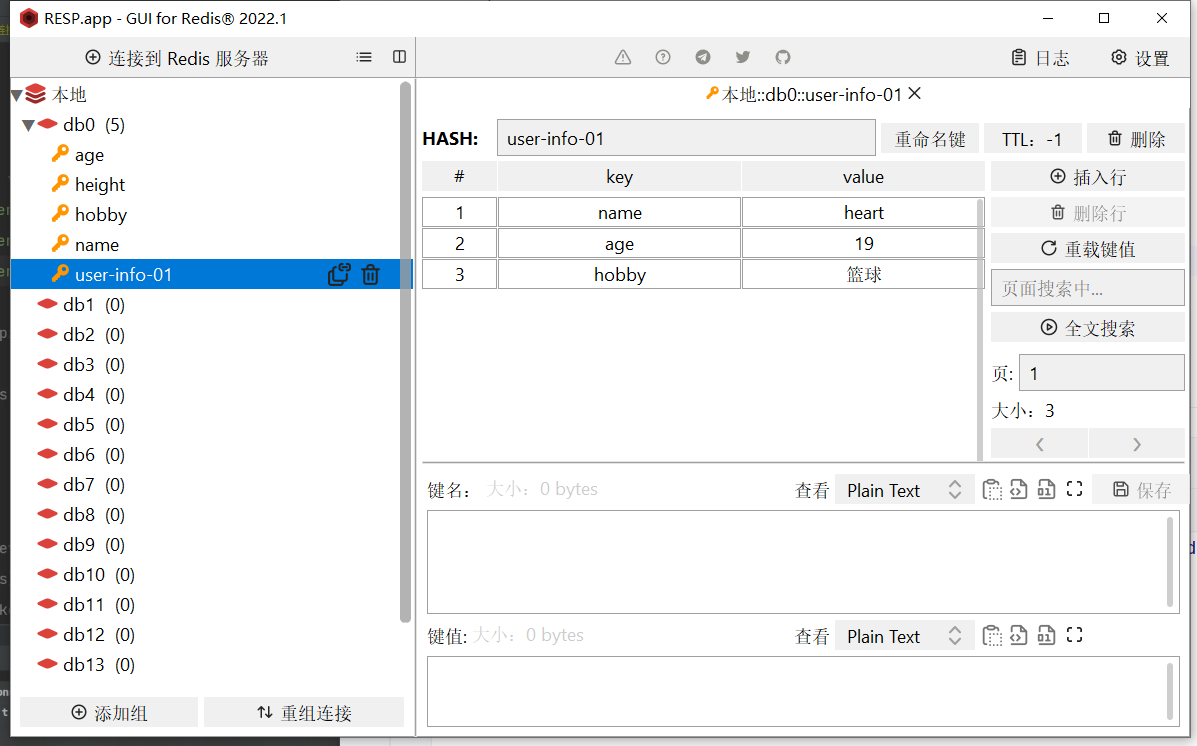Screen dimensions: 1197x746
Task: Expand key value editor to fullscreen
Action: [1074, 635]
